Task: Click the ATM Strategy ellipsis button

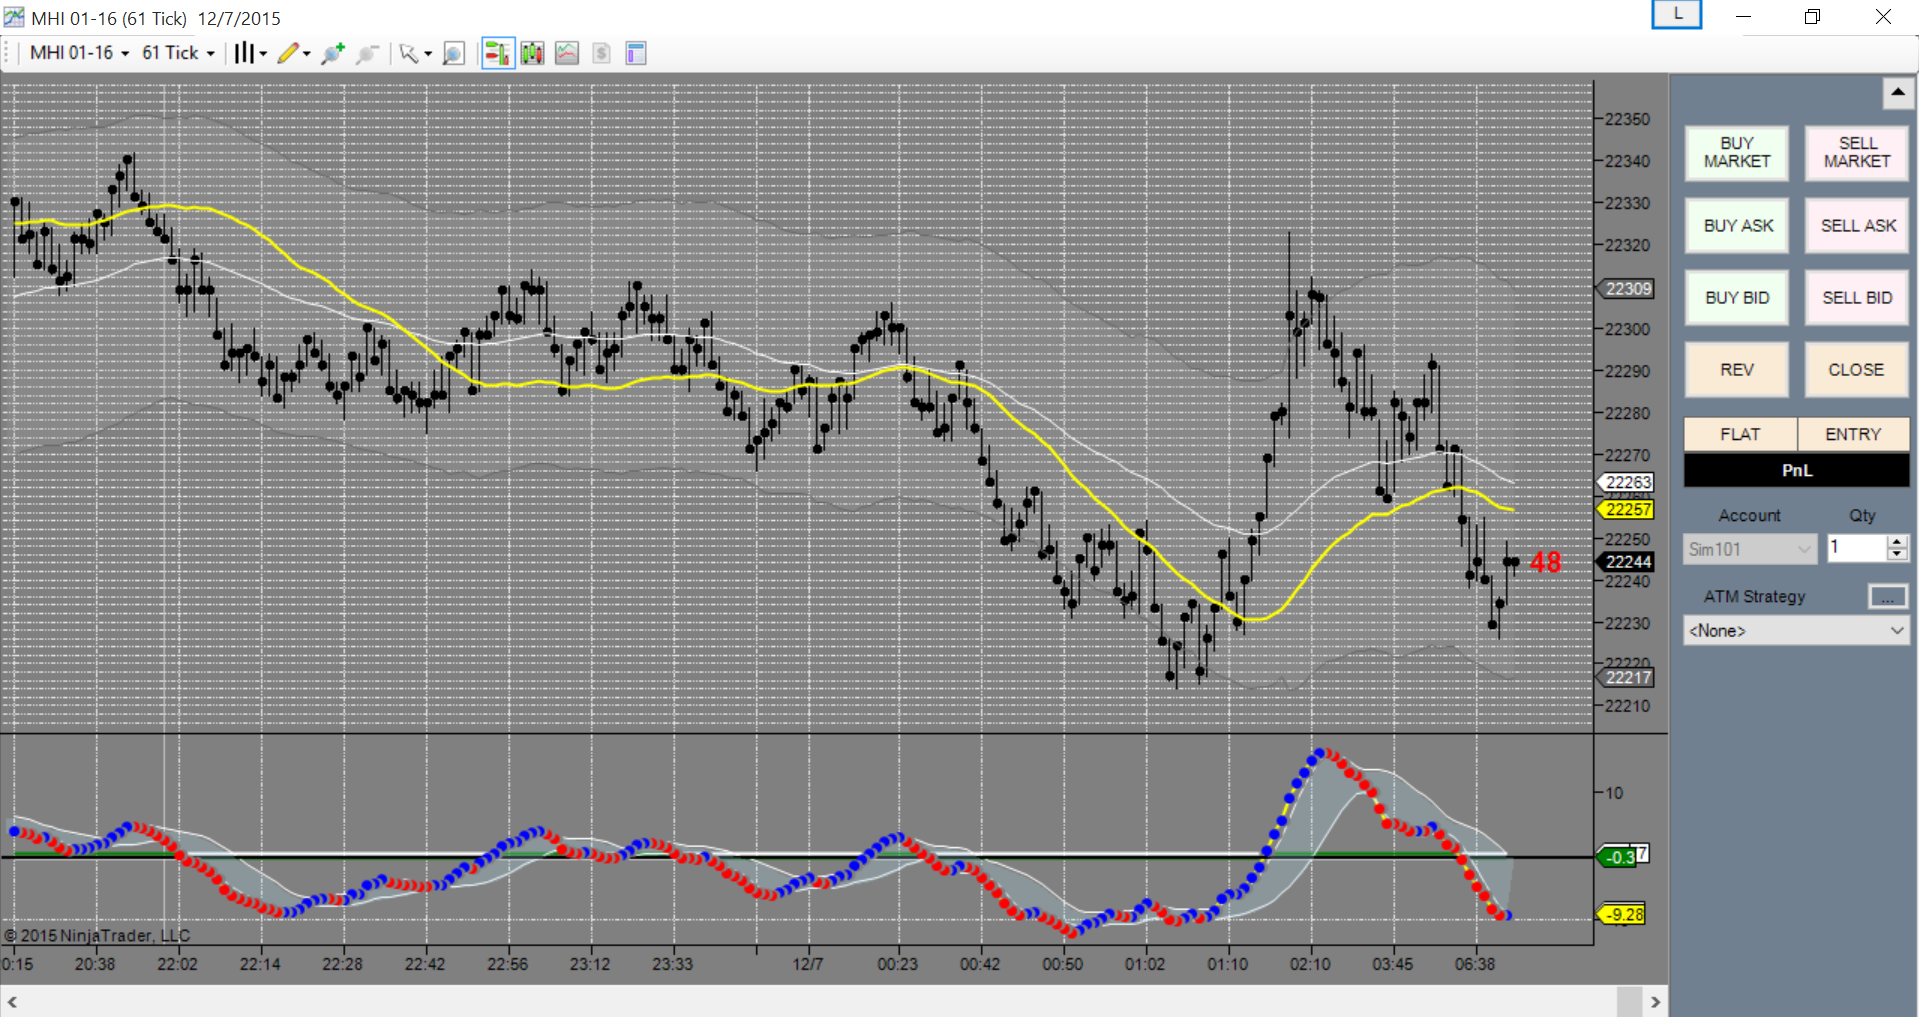Action: [x=1887, y=597]
